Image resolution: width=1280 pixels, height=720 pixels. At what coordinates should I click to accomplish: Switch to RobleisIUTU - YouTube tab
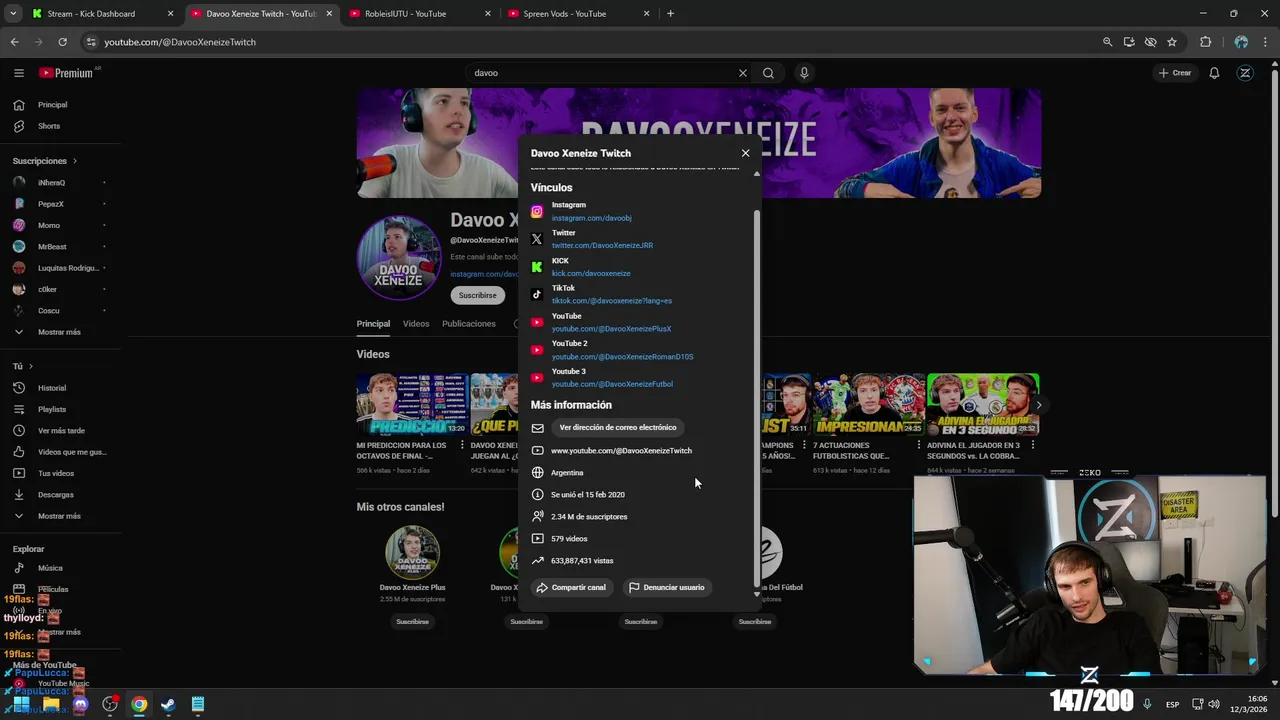[x=418, y=14]
